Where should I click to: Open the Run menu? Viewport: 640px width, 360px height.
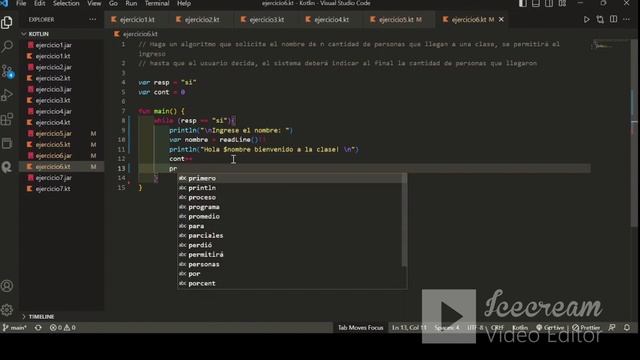click(x=131, y=3)
